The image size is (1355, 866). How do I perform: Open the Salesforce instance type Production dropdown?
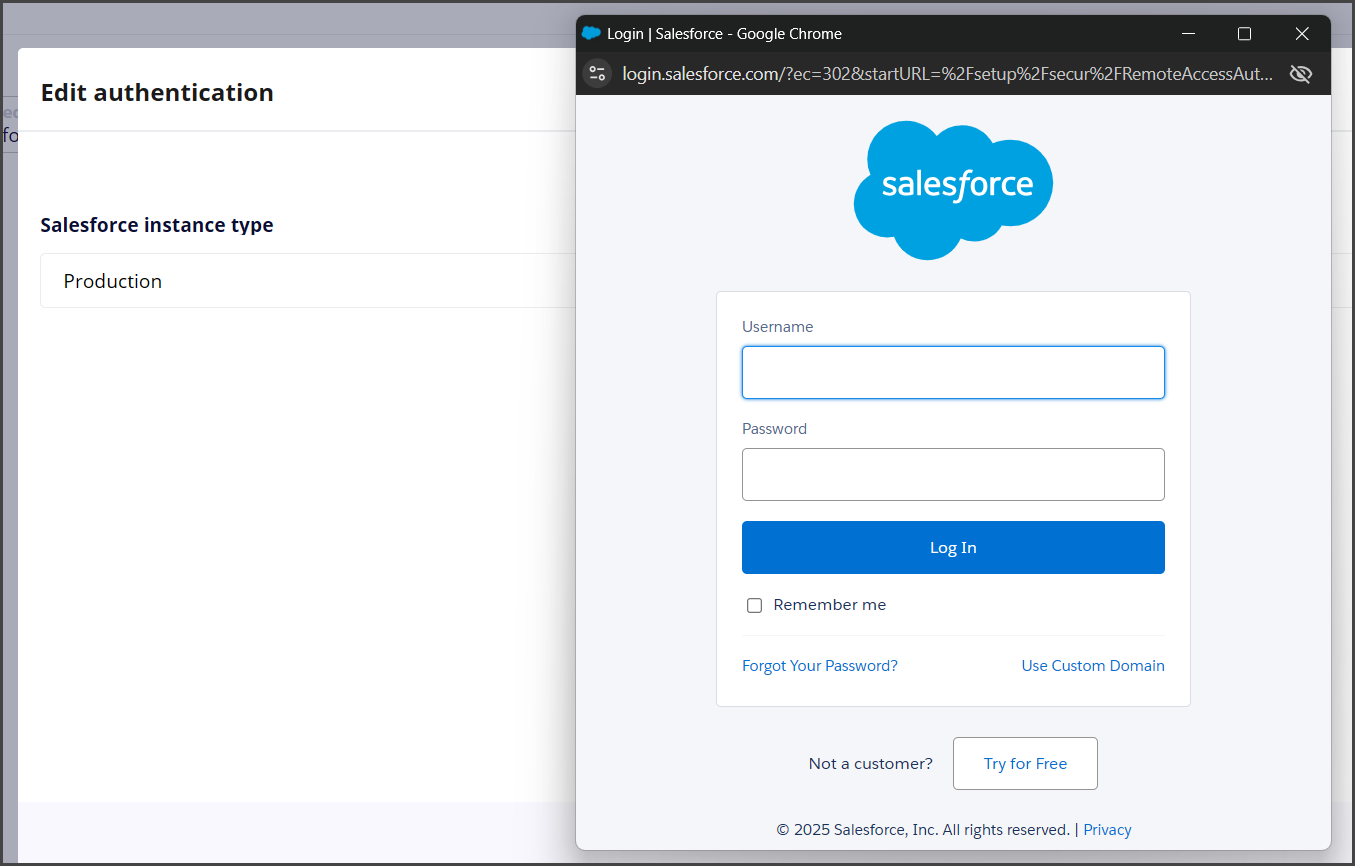(308, 281)
